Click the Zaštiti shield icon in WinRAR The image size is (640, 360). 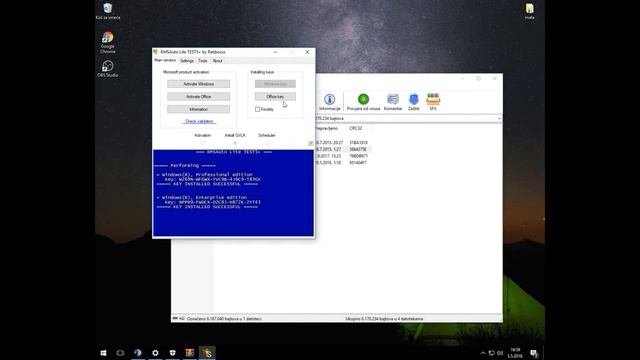413,102
